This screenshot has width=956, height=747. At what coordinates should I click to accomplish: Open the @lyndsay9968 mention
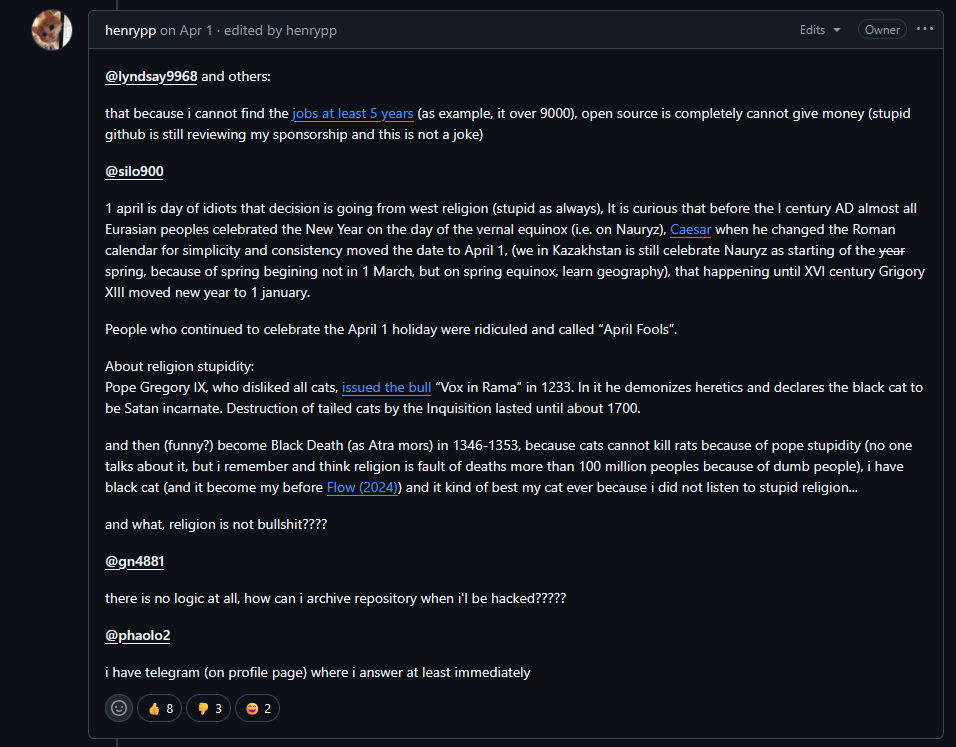[151, 76]
